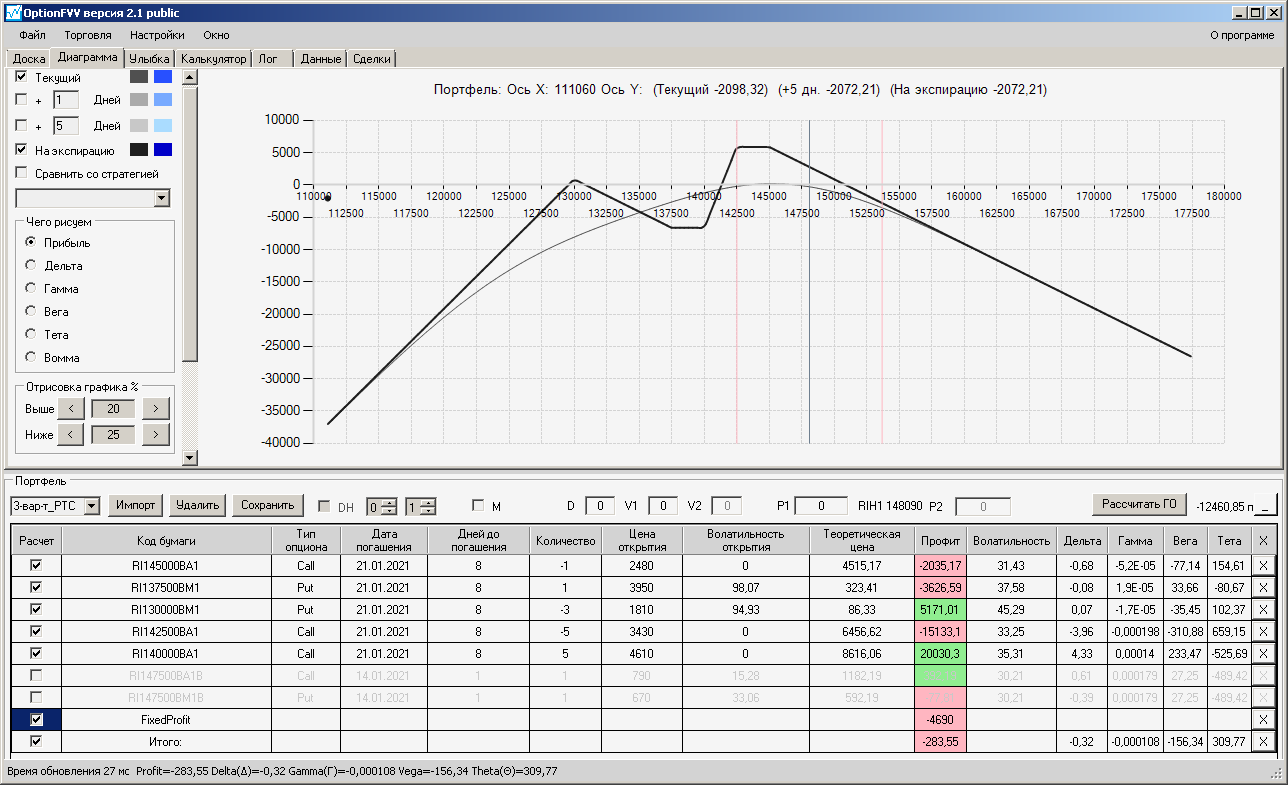
Task: Click the V1 input field
Action: [x=663, y=506]
